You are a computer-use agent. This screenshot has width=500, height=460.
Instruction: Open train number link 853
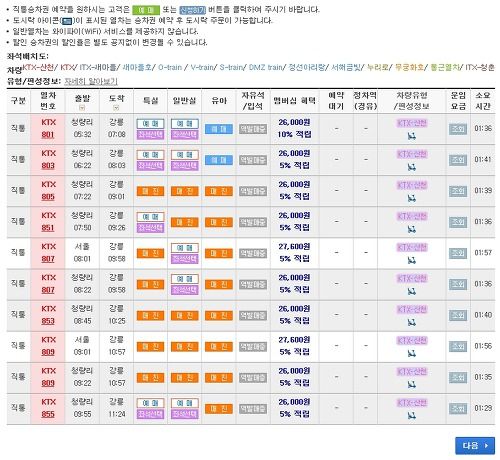pos(48,321)
